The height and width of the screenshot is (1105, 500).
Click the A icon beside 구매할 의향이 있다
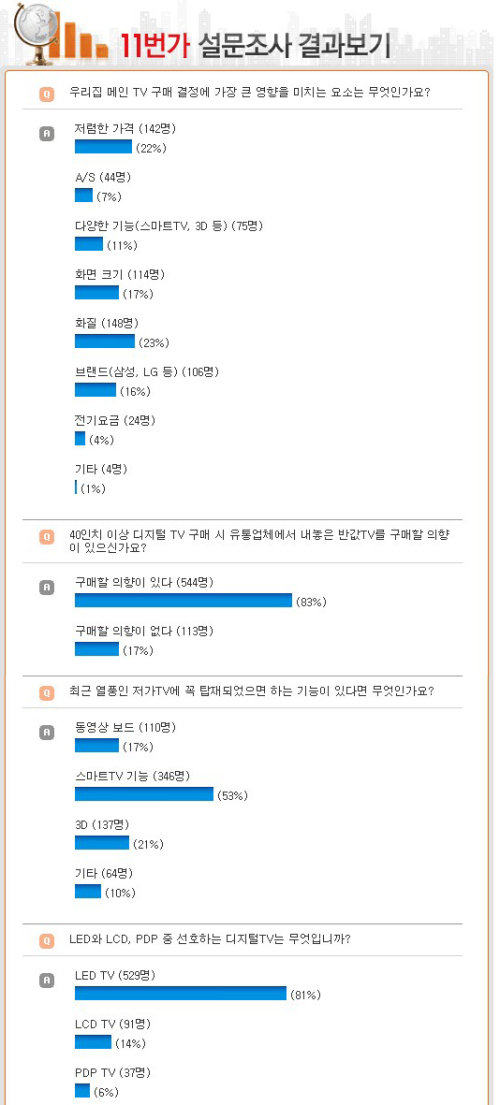pos(46,587)
